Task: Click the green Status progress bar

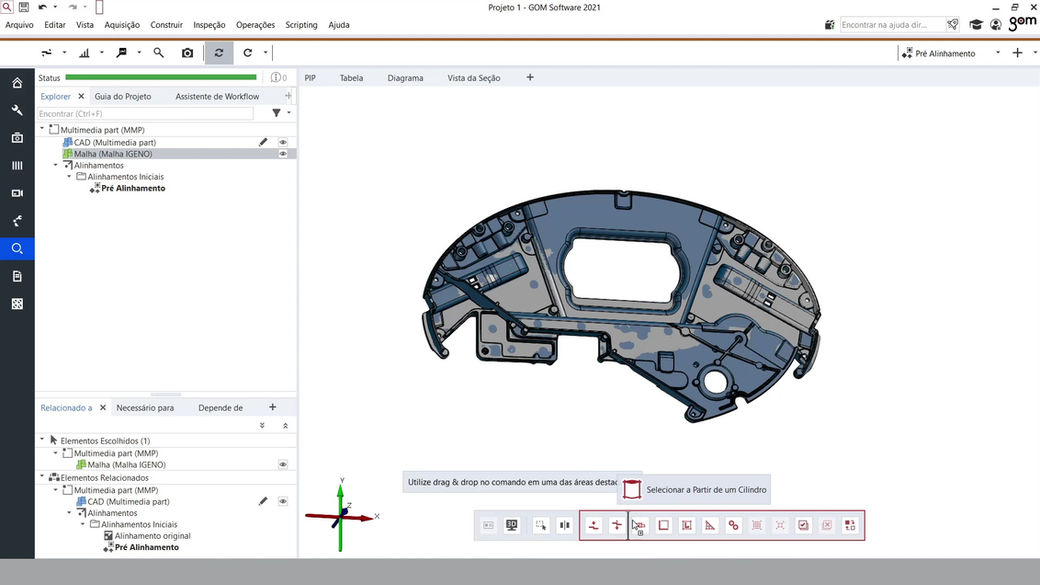Action: click(160, 77)
